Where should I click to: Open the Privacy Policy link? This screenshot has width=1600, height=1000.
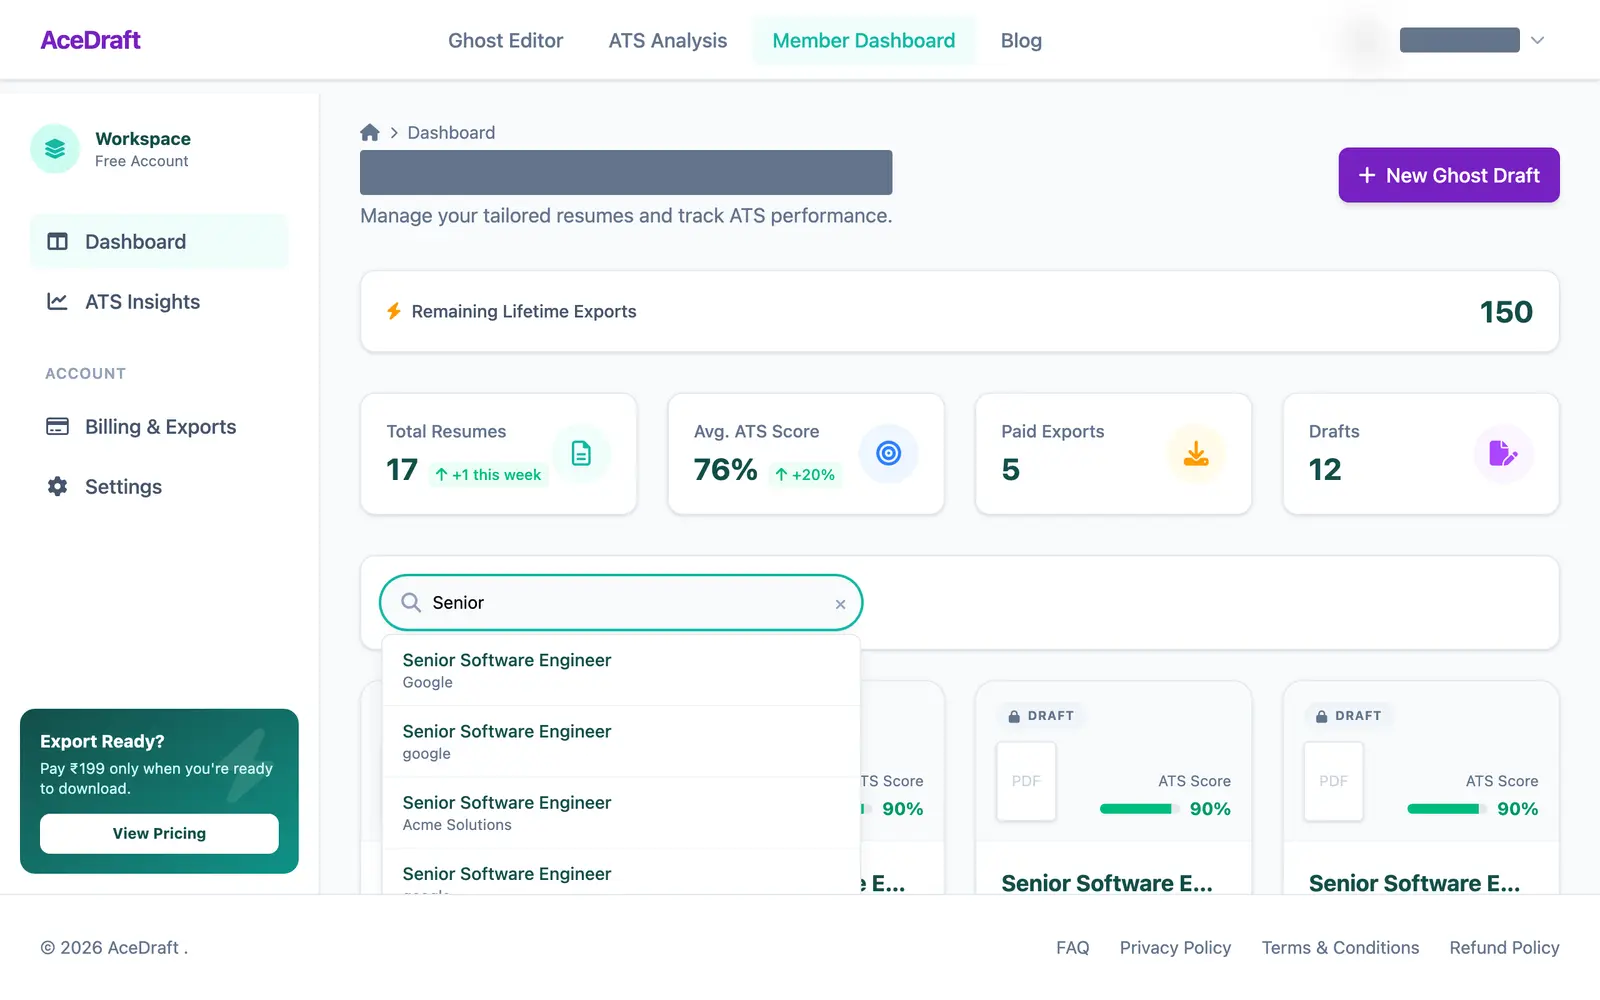[1175, 948]
